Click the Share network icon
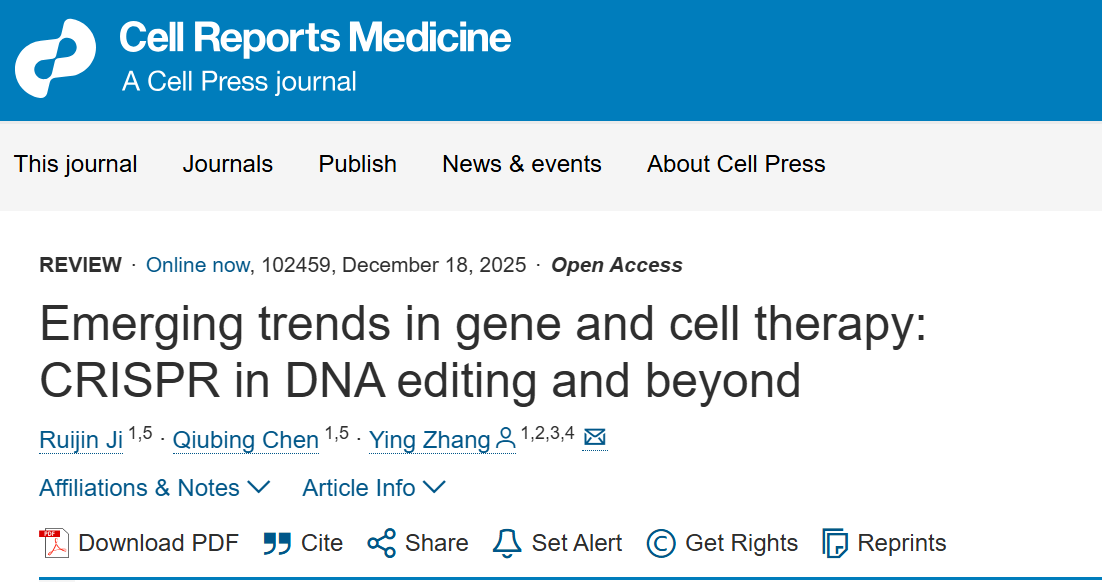The width and height of the screenshot is (1102, 582). pos(381,543)
